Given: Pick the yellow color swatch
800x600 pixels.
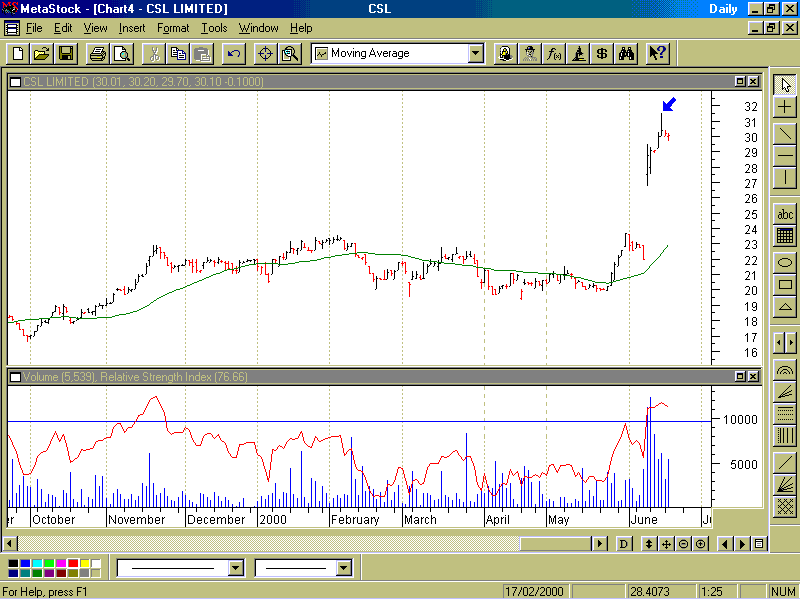Looking at the screenshot, I should (x=85, y=563).
